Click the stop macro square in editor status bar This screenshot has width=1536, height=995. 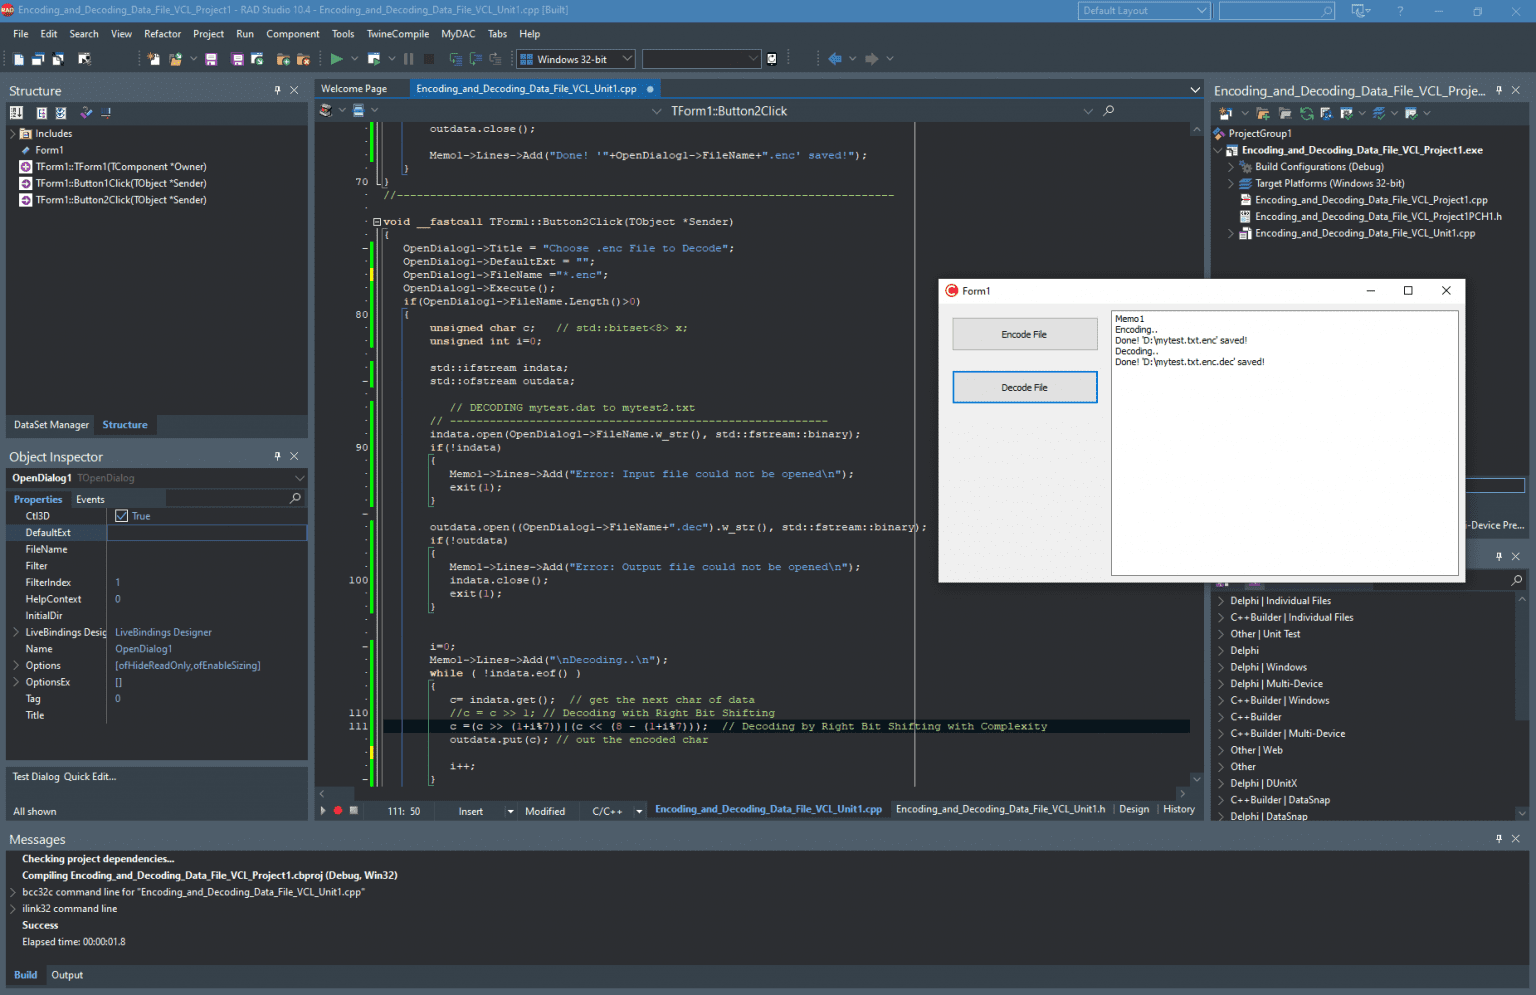pyautogui.click(x=354, y=811)
